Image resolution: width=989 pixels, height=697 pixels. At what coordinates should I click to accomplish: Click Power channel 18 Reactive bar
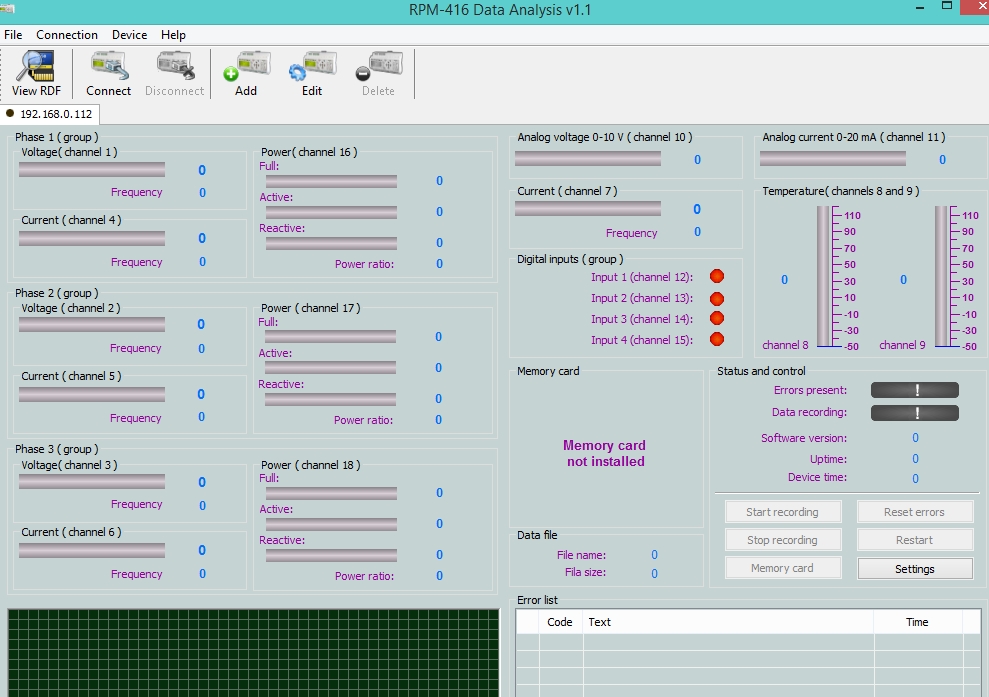pyautogui.click(x=331, y=555)
